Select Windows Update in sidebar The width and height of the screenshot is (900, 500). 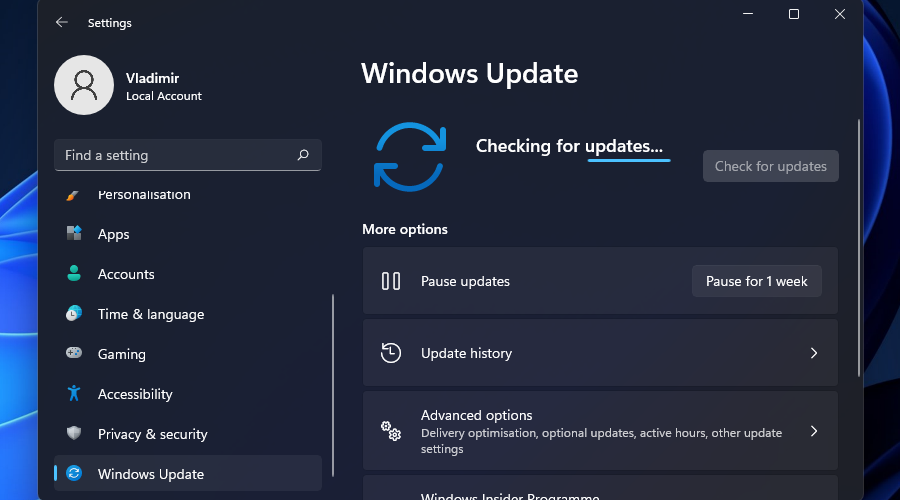pyautogui.click(x=188, y=474)
